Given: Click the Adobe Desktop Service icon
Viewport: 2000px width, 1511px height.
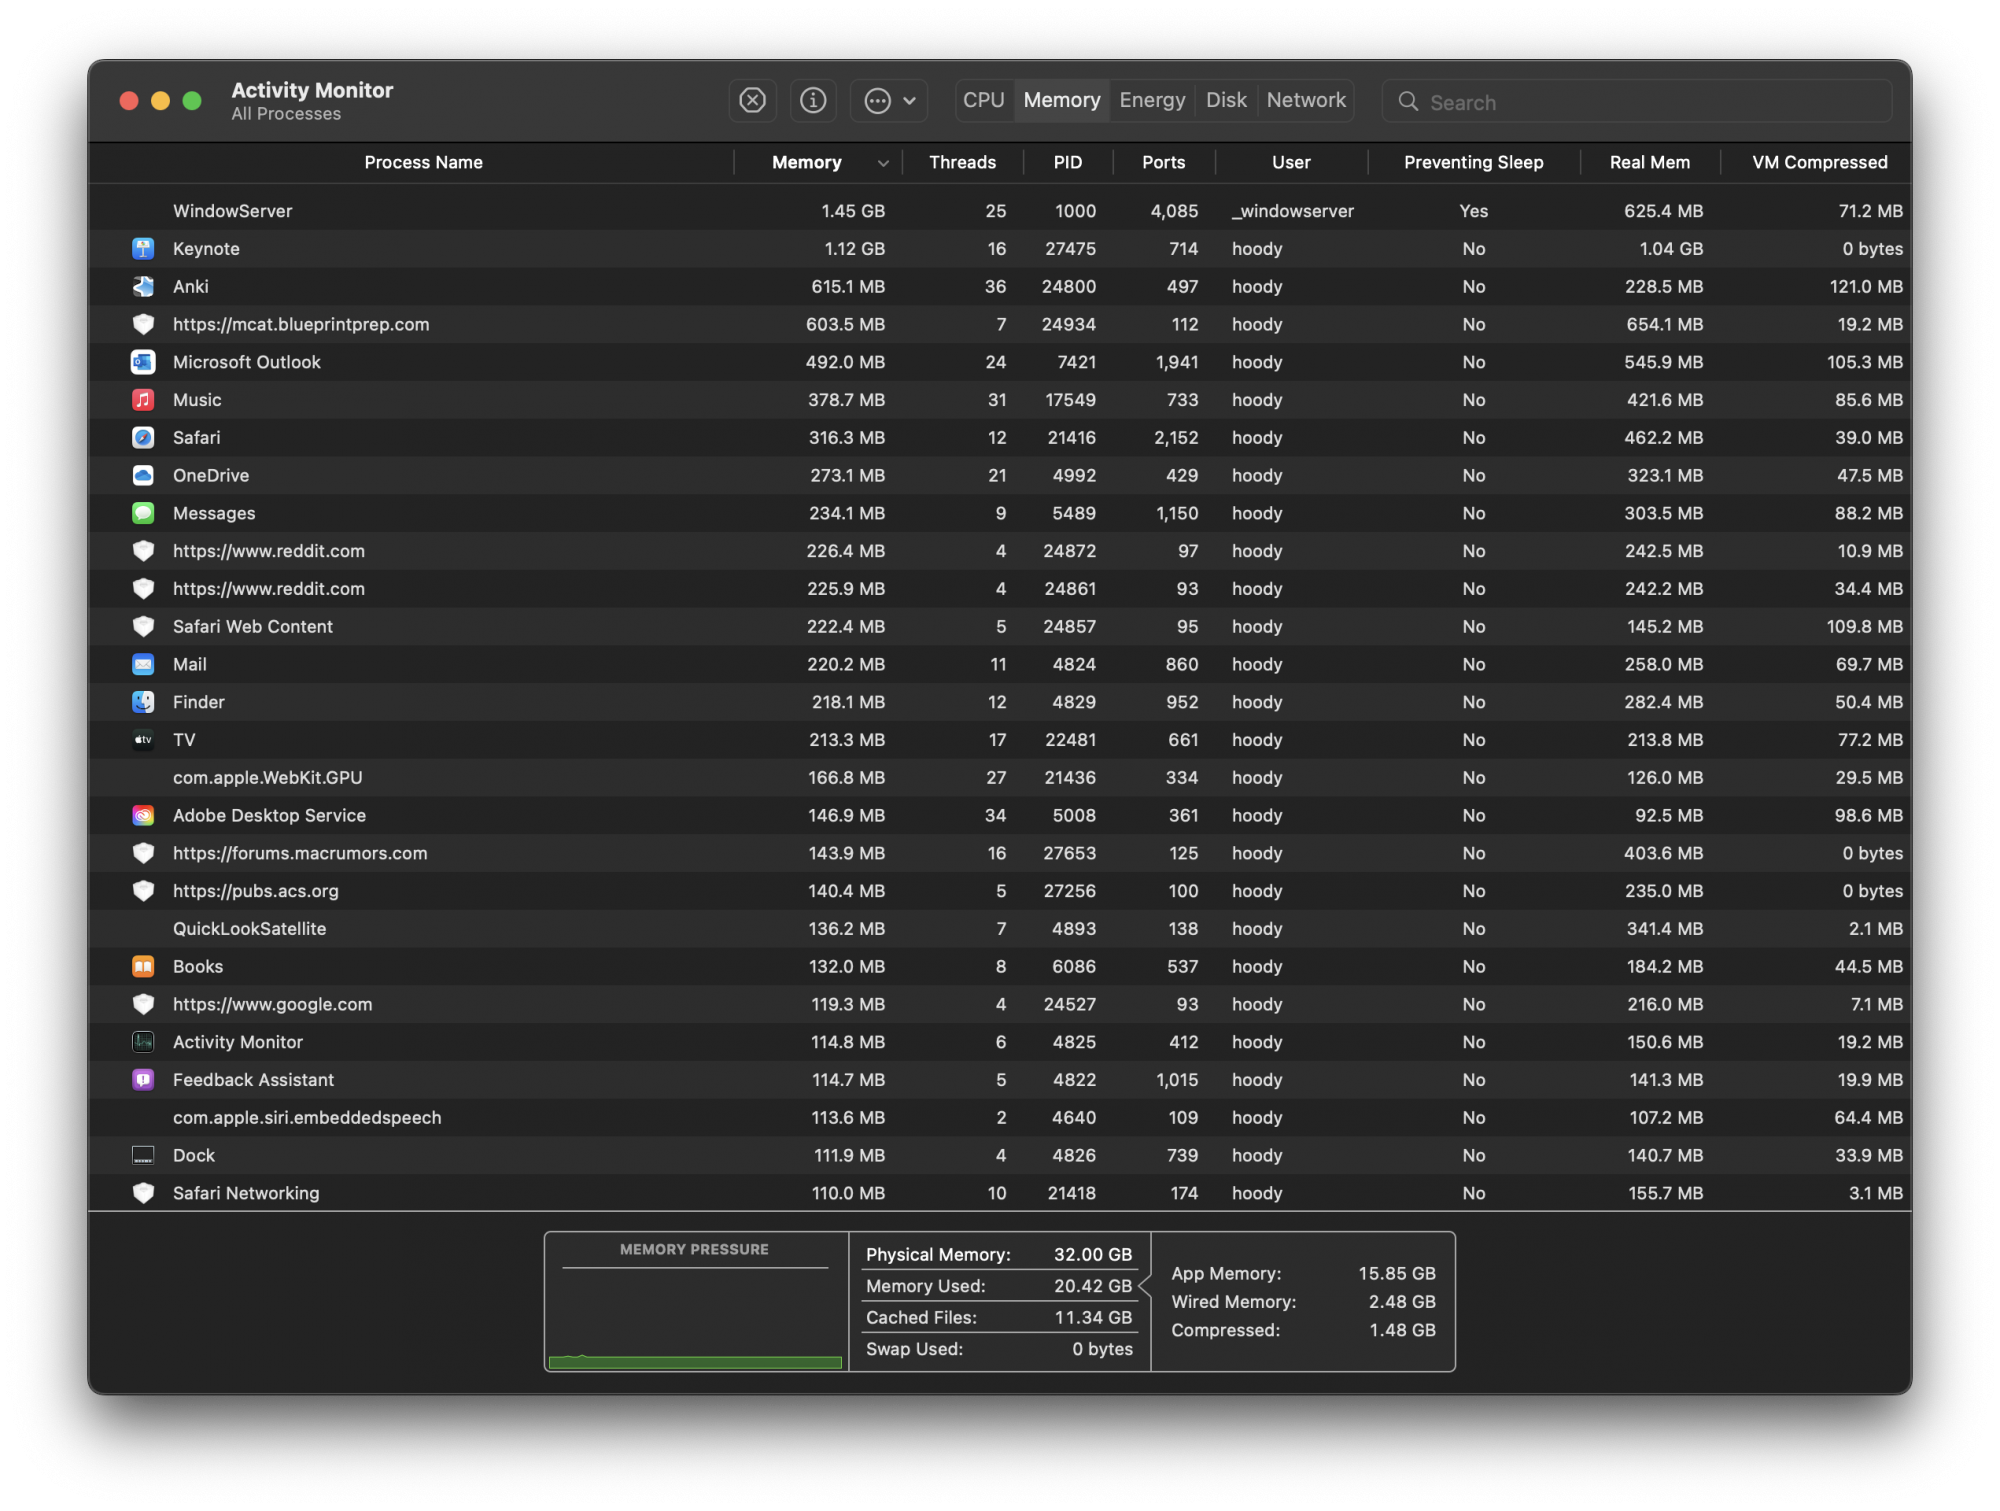Looking at the screenshot, I should 143,816.
